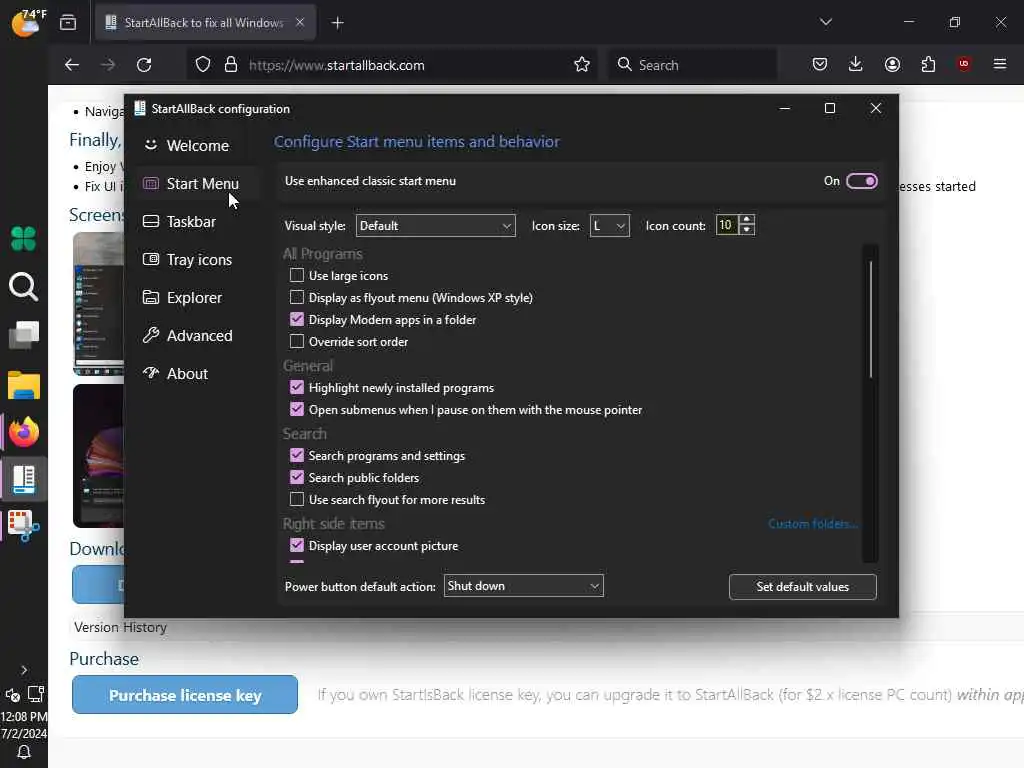Click the StartAllBack taskbar icon
The height and width of the screenshot is (768, 1024).
point(24,479)
